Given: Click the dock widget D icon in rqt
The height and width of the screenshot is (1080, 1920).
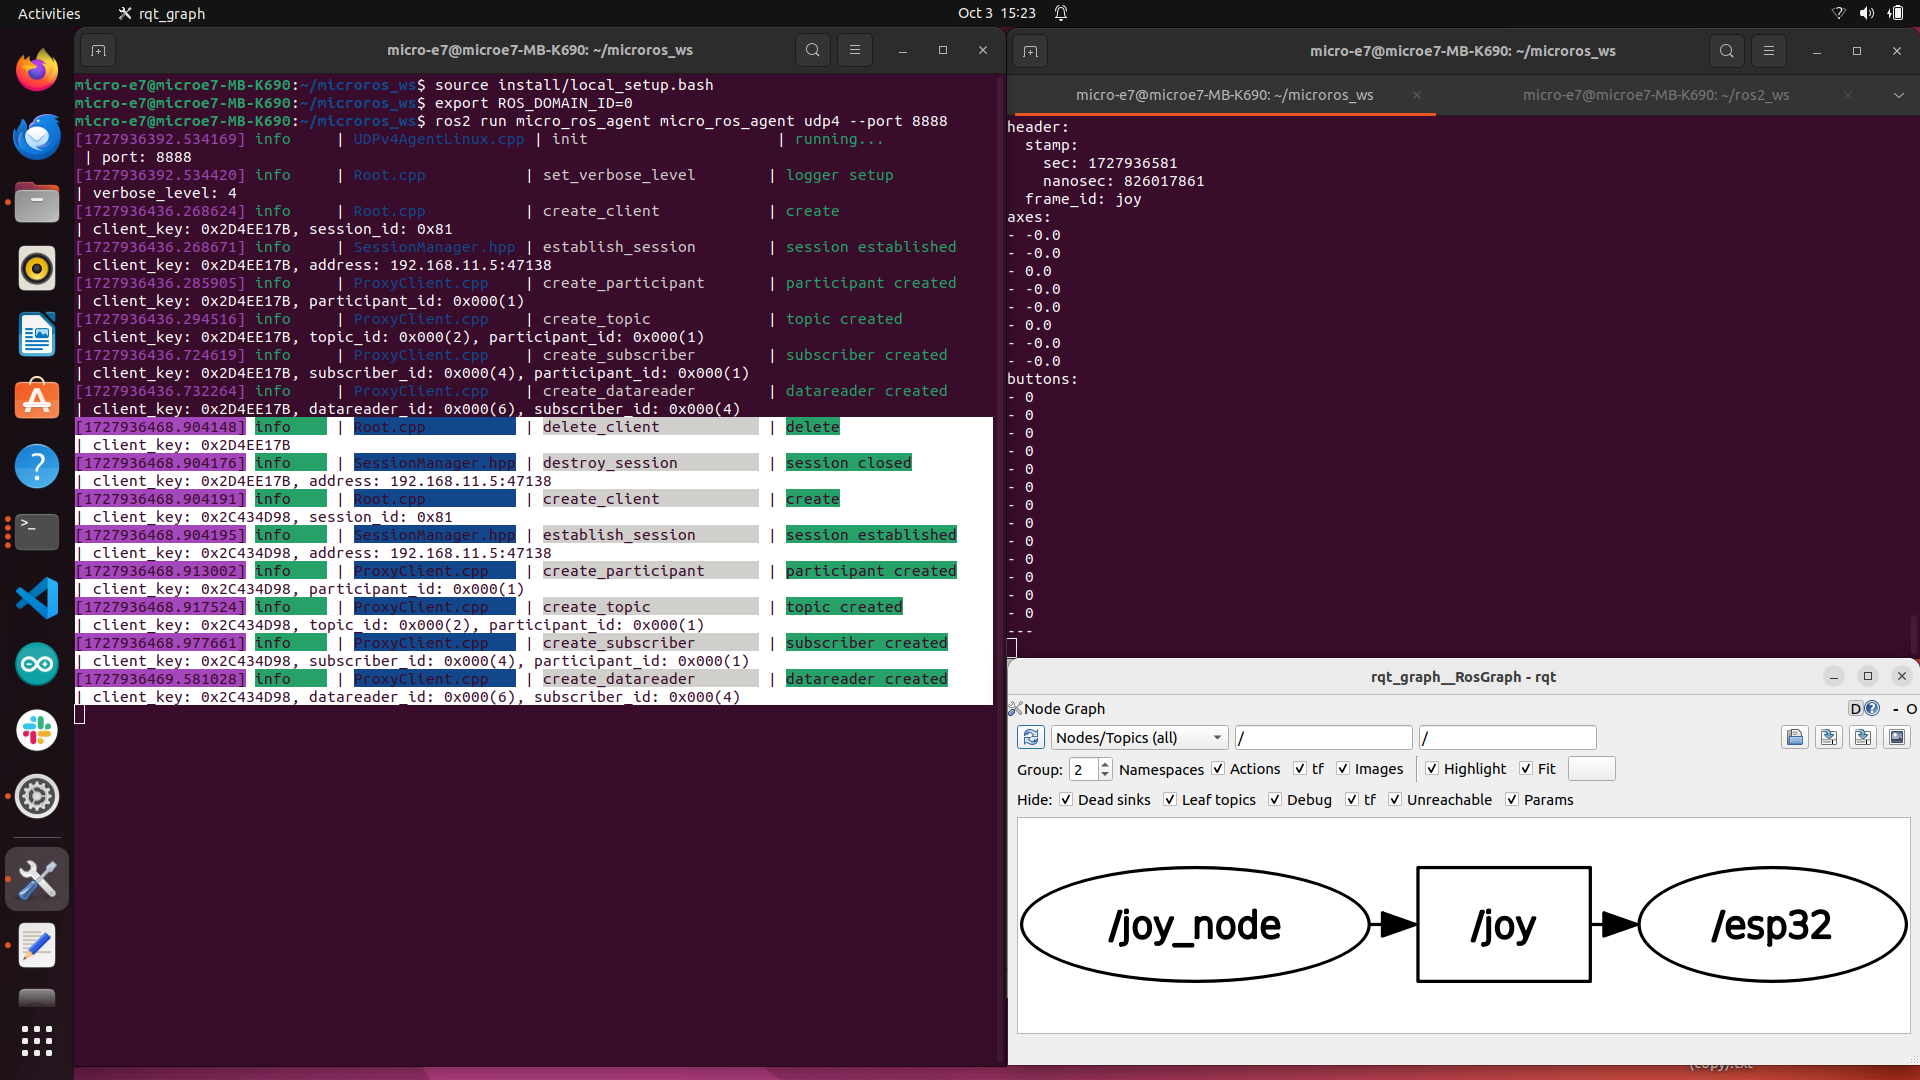Looking at the screenshot, I should pyautogui.click(x=1855, y=708).
